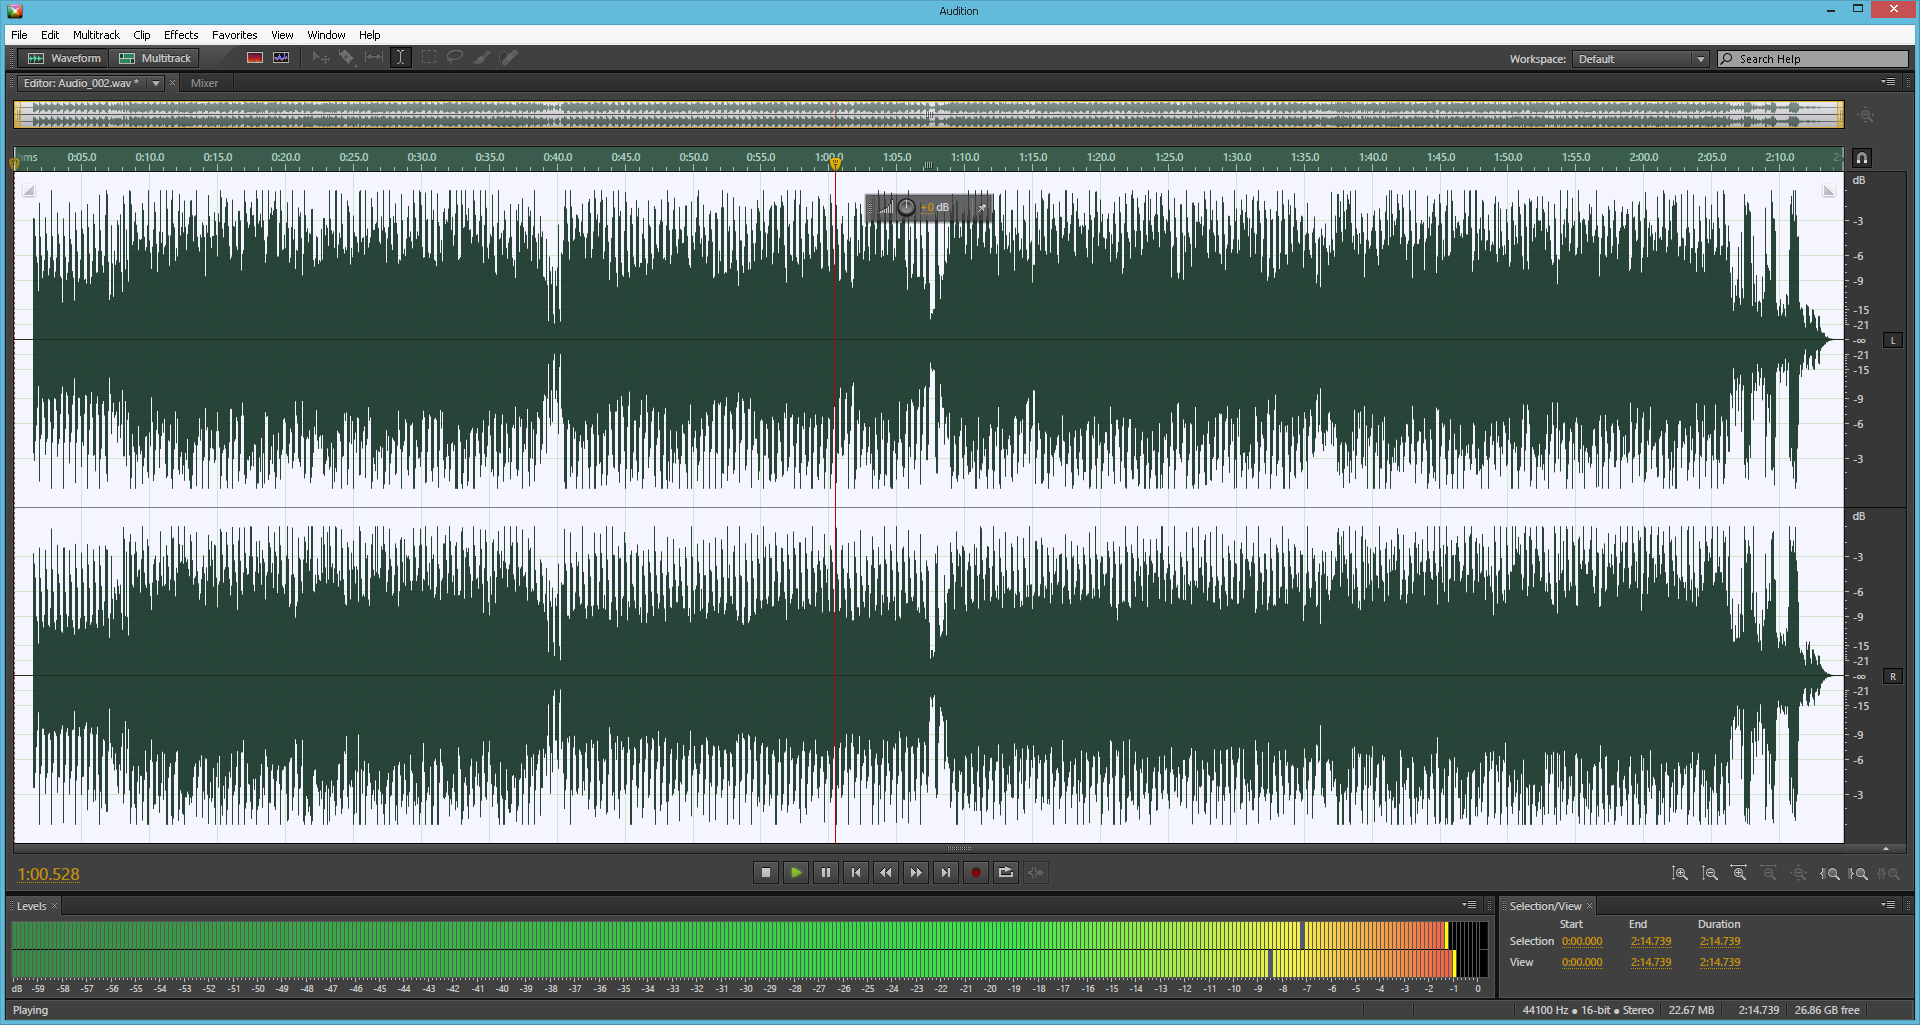Toggle the left channel L button
The image size is (1920, 1025).
point(1893,341)
